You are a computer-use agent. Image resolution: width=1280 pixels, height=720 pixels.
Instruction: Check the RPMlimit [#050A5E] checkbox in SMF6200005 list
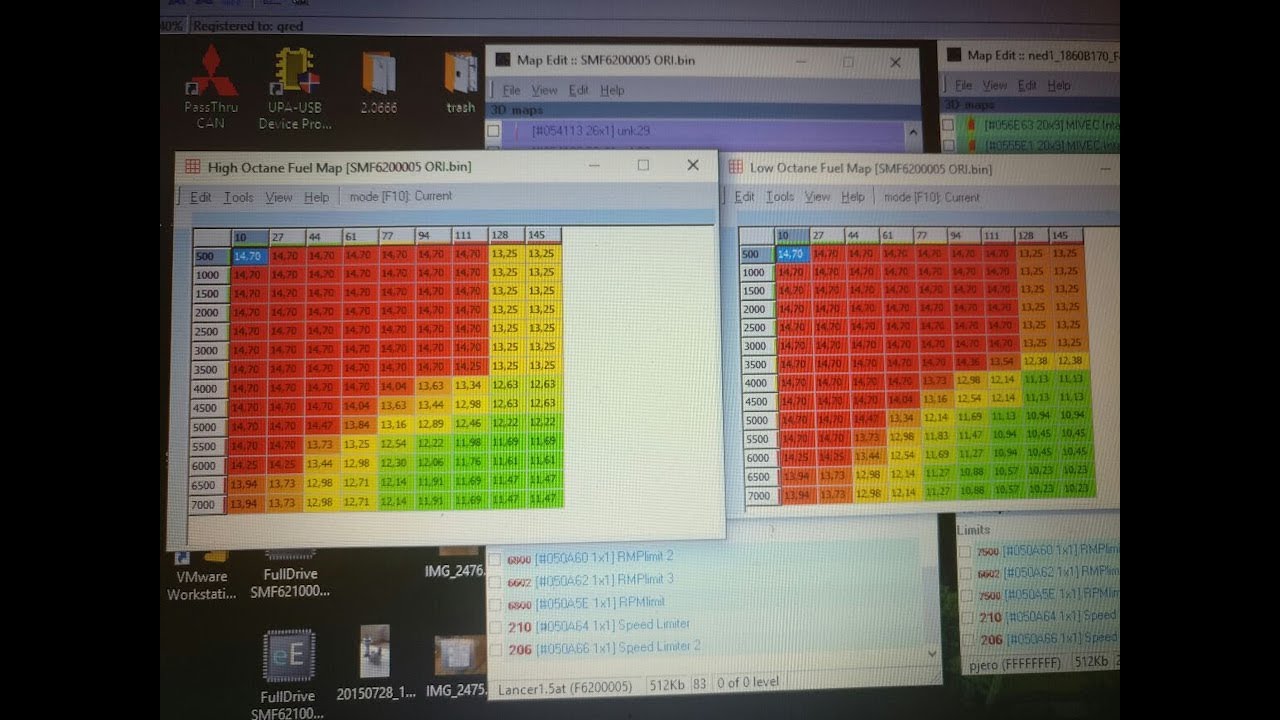494,604
